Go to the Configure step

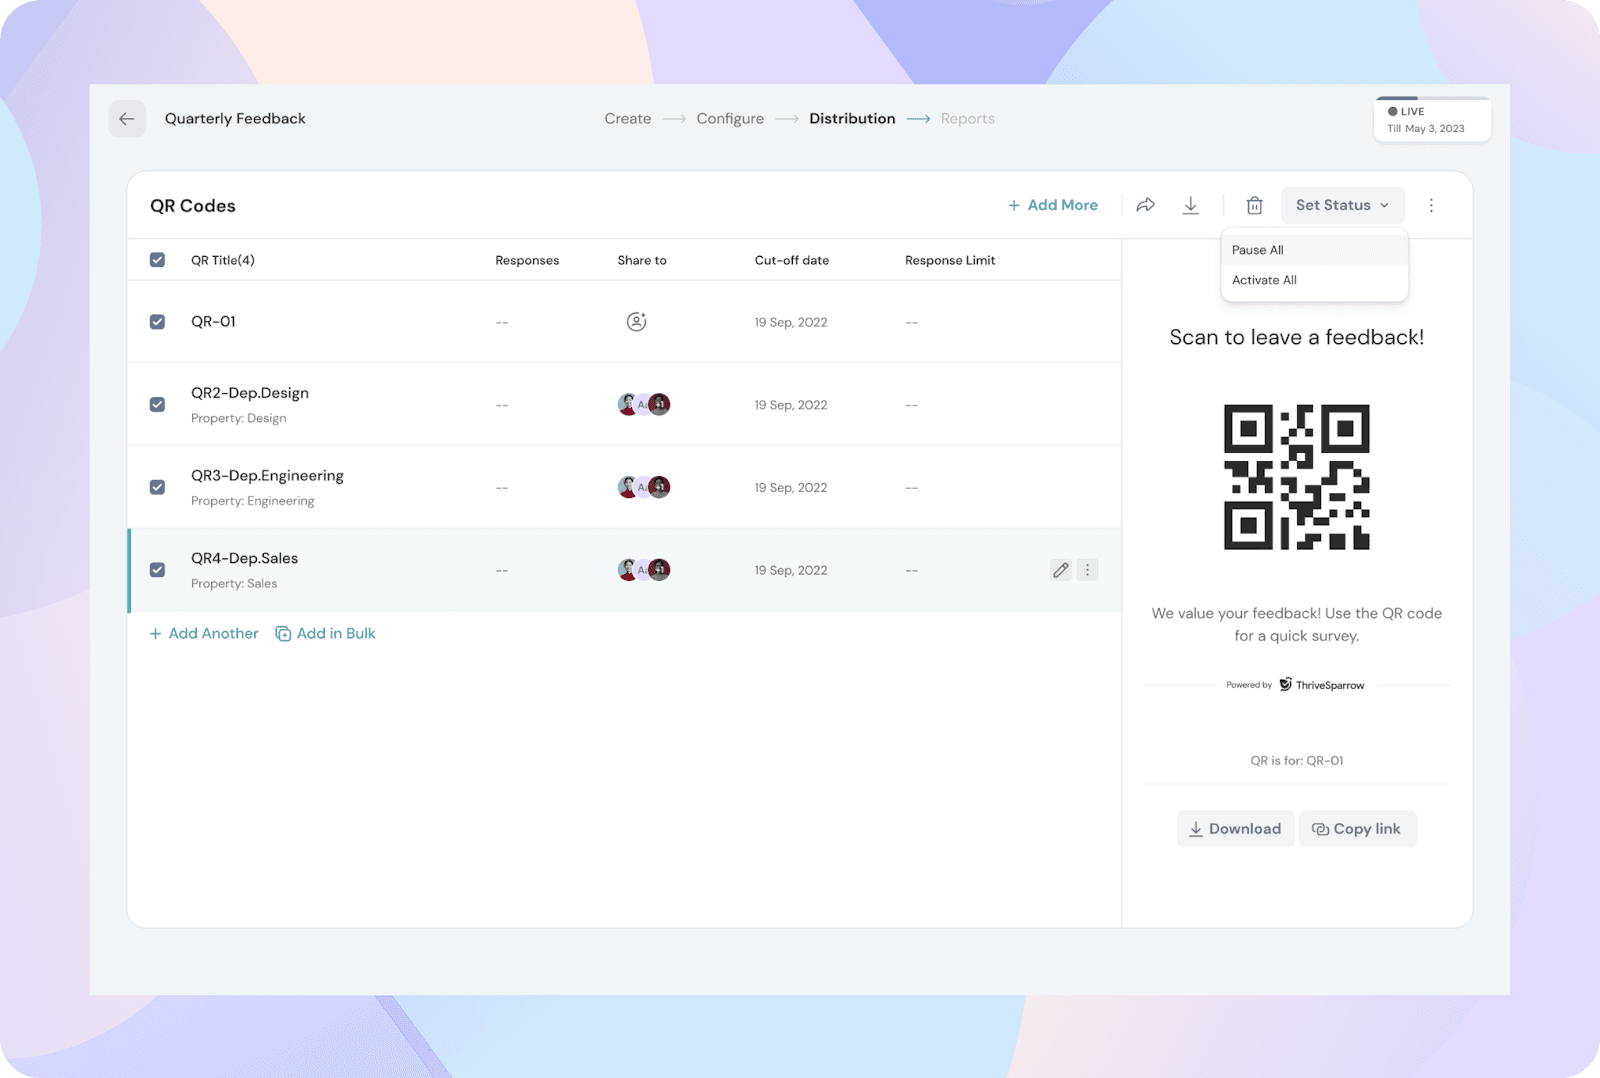tap(730, 119)
